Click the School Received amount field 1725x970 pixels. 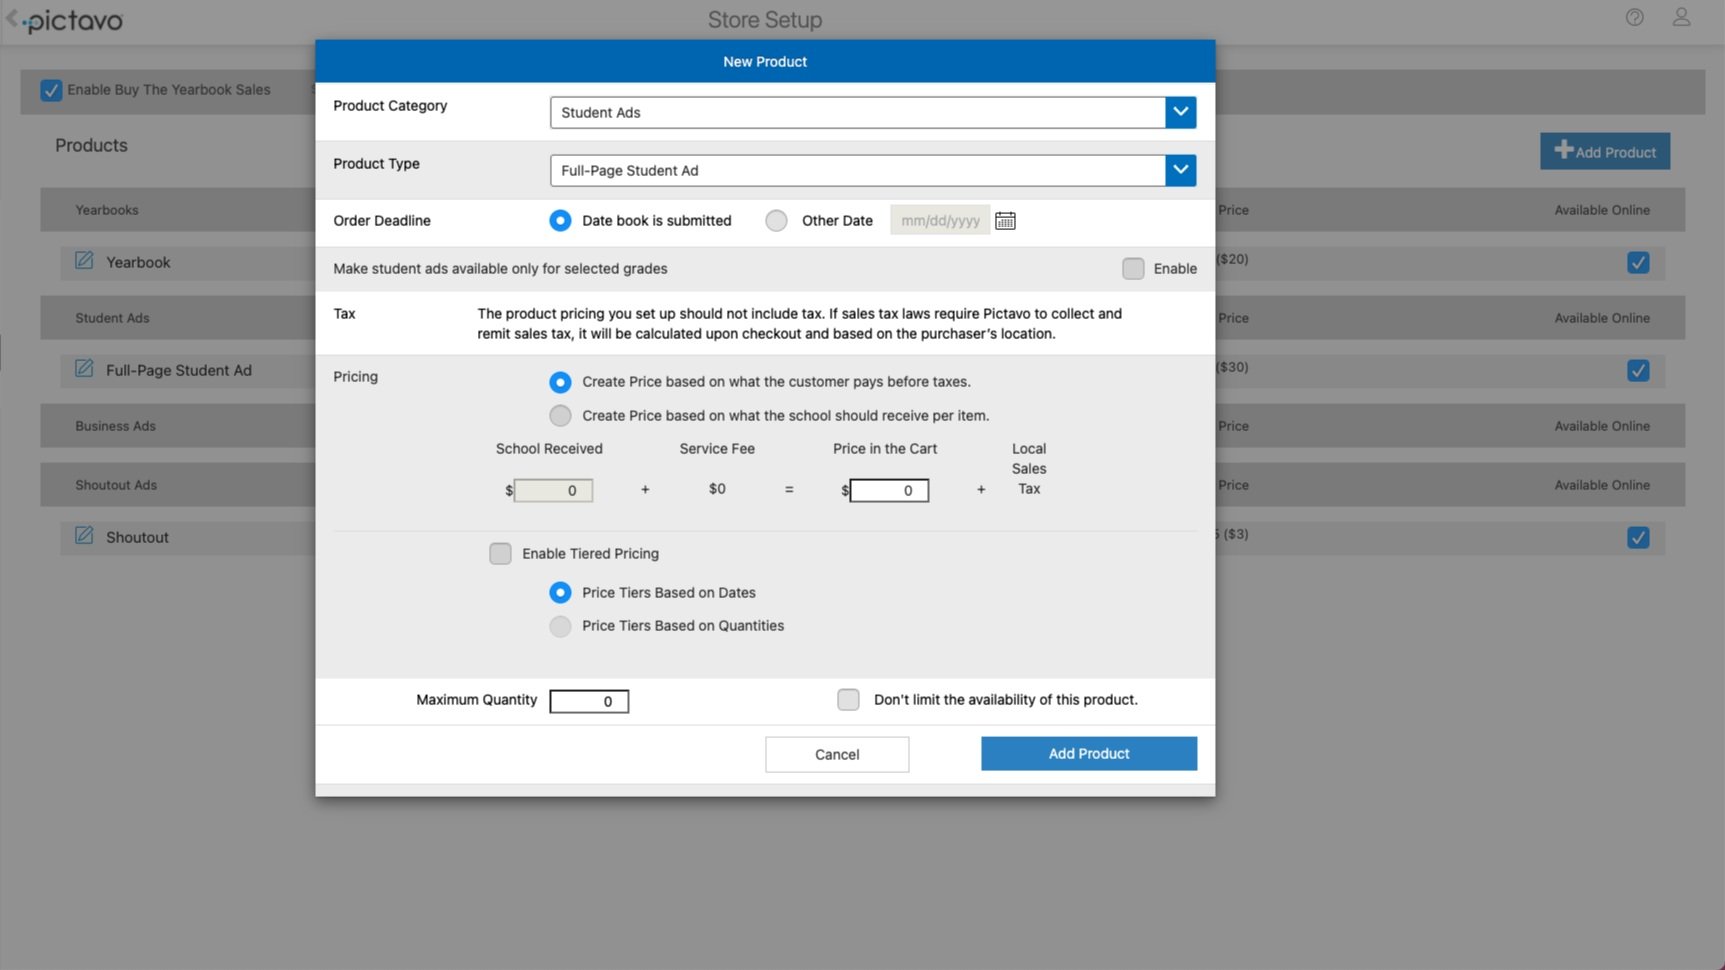point(553,490)
